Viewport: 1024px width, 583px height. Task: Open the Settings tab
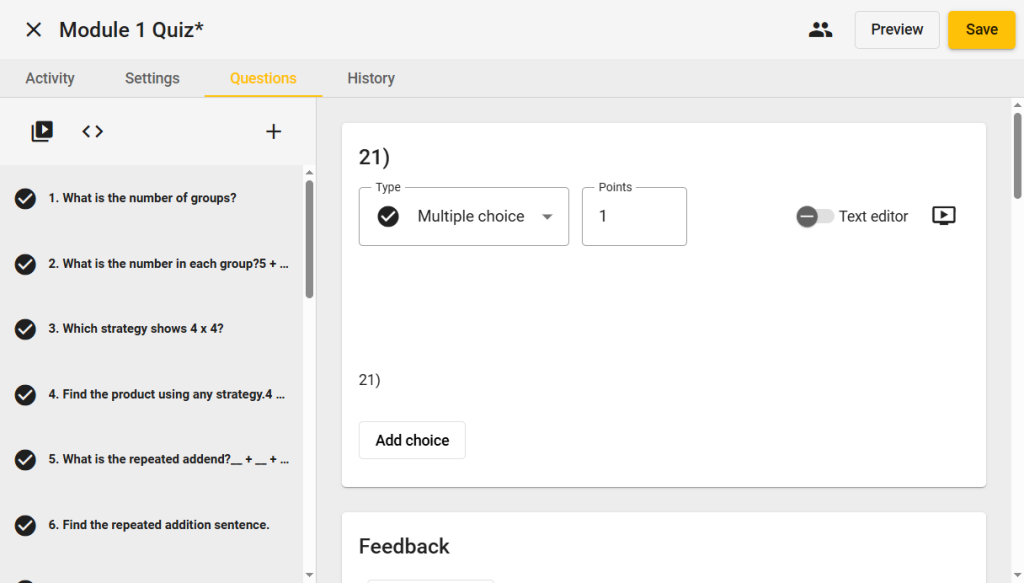coord(152,78)
